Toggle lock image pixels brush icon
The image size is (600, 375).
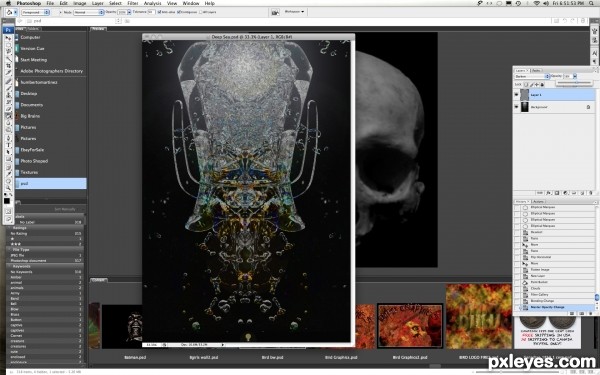(532, 85)
